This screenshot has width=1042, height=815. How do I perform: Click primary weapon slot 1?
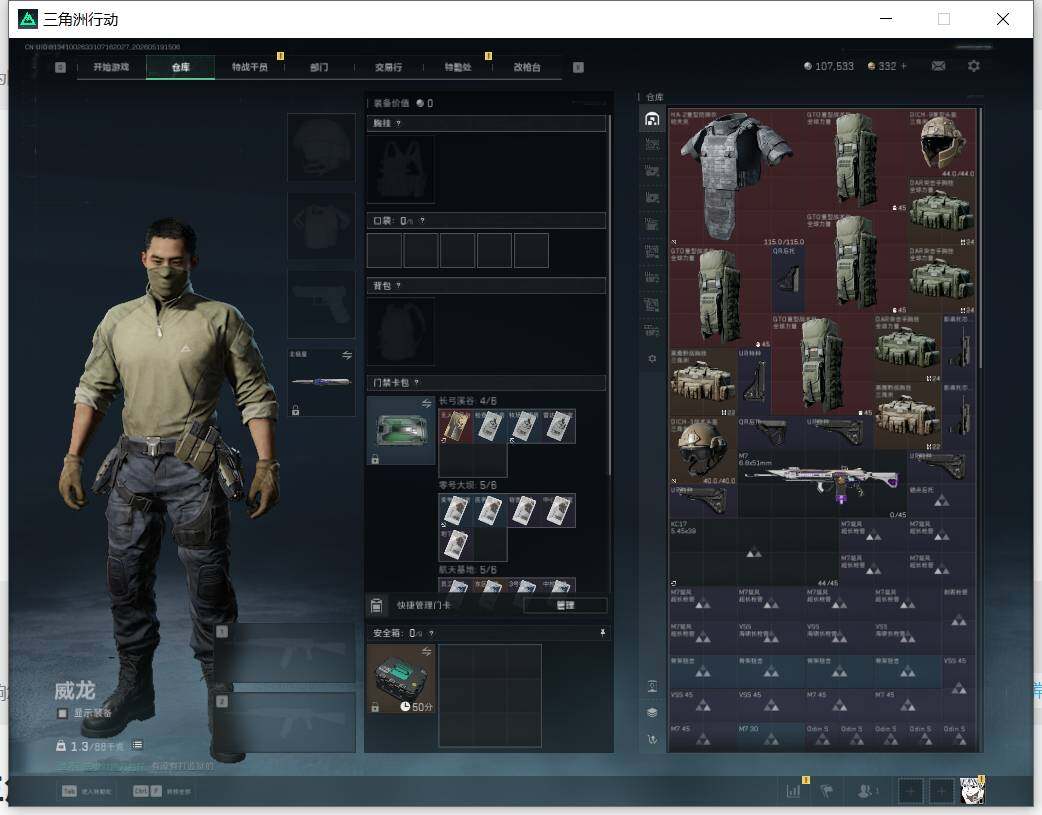pyautogui.click(x=285, y=653)
